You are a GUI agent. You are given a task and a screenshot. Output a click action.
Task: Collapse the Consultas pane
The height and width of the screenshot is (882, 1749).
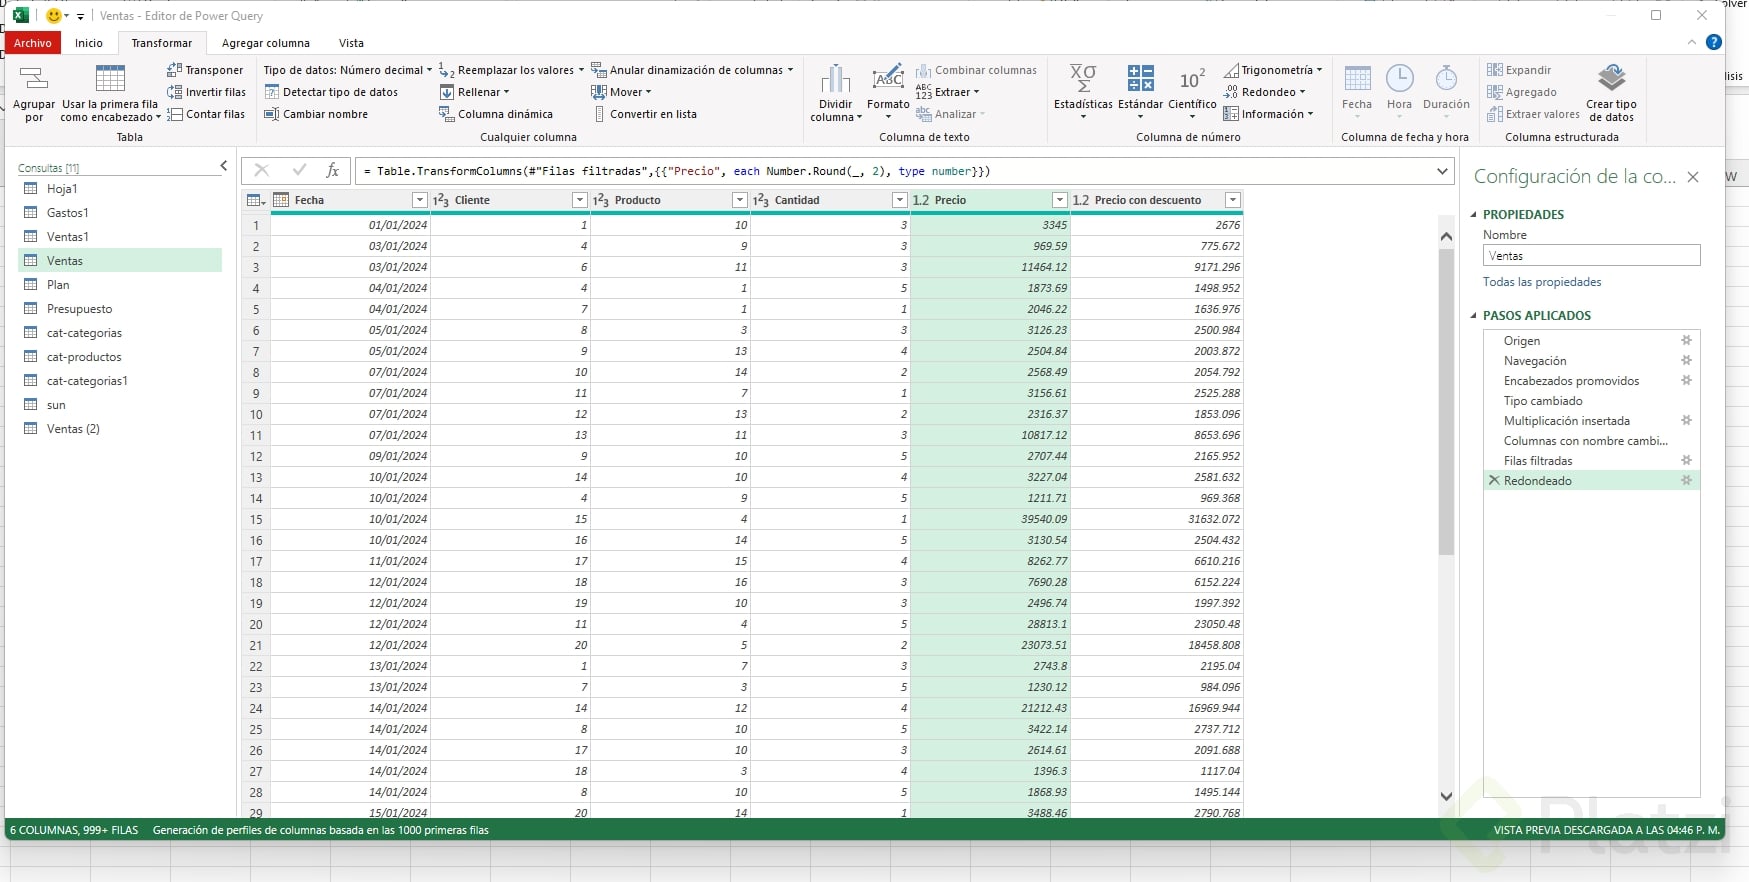coord(223,166)
